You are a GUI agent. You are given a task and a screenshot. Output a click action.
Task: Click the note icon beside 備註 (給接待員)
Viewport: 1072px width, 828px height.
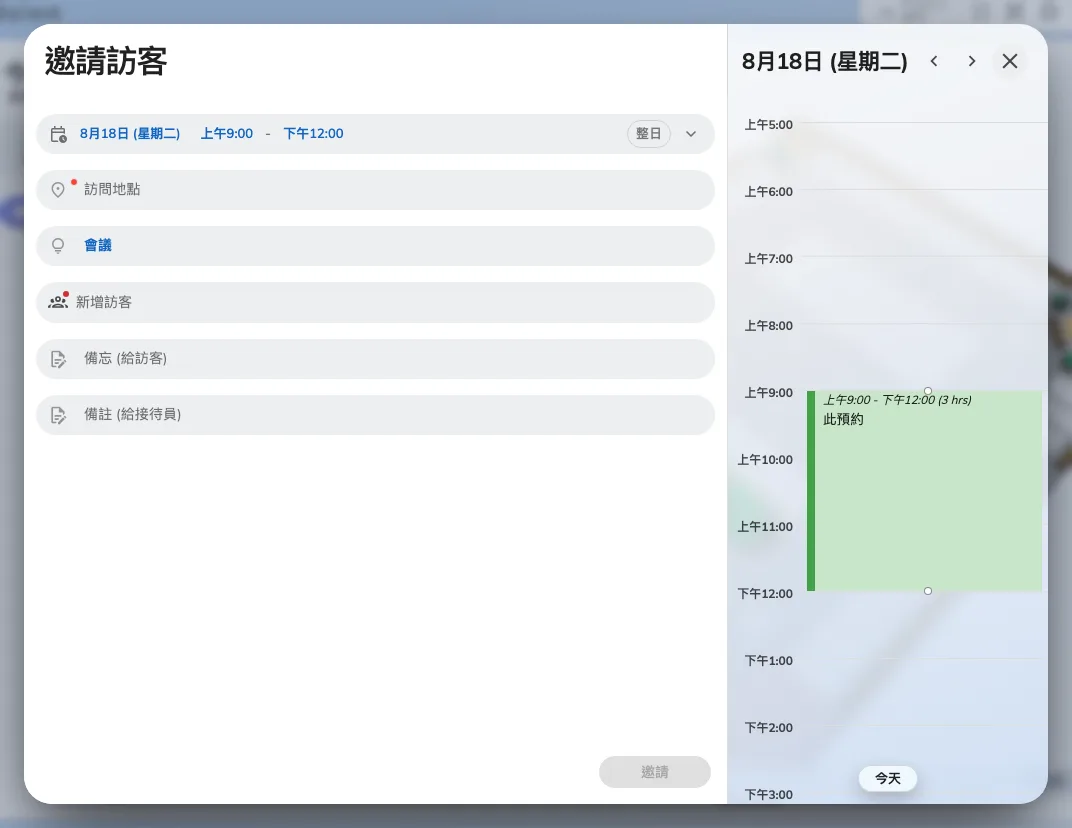(x=58, y=414)
